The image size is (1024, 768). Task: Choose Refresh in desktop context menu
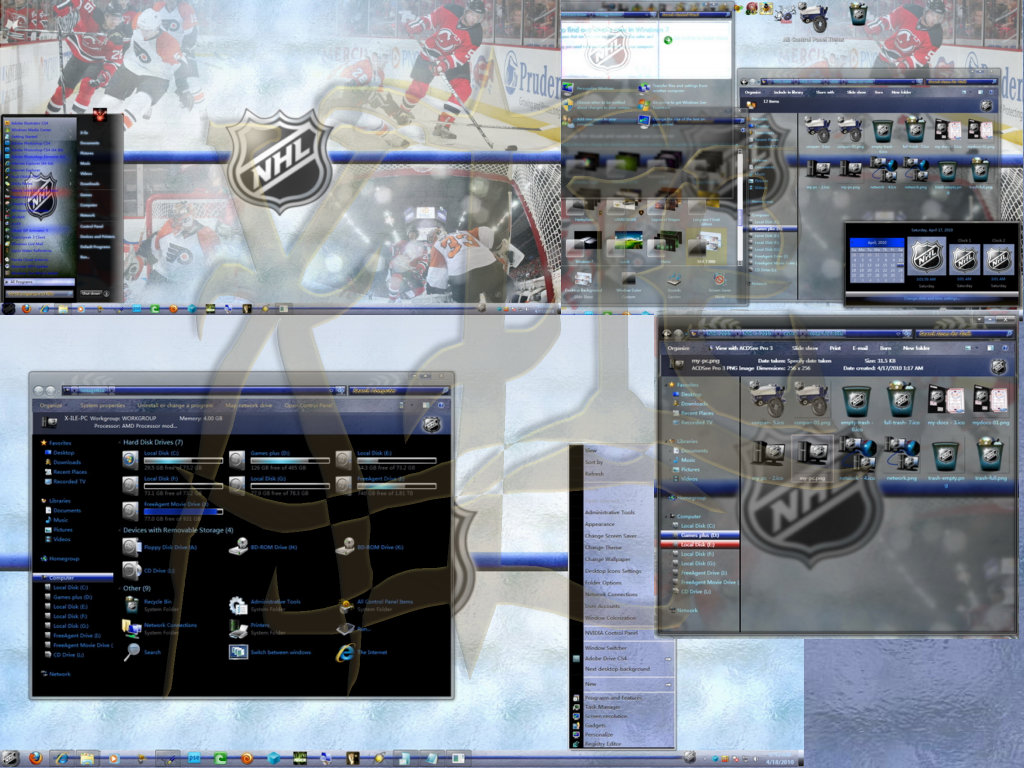pyautogui.click(x=594, y=473)
